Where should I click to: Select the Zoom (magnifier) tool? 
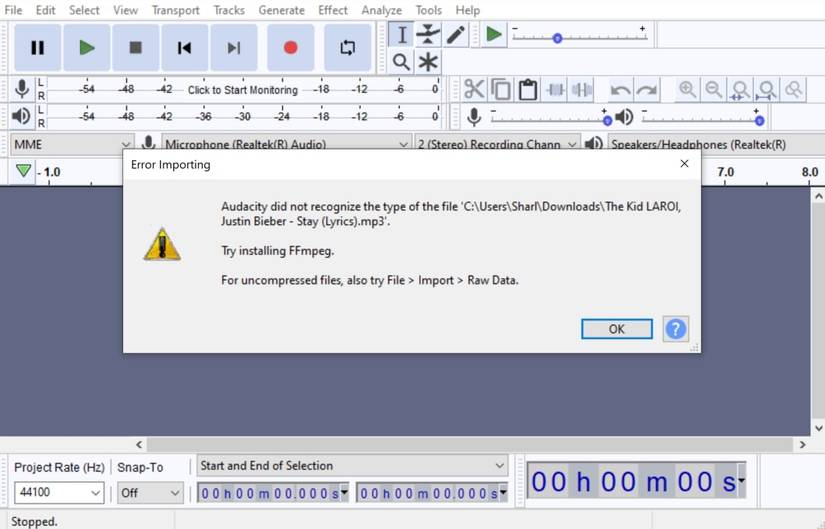click(x=401, y=62)
